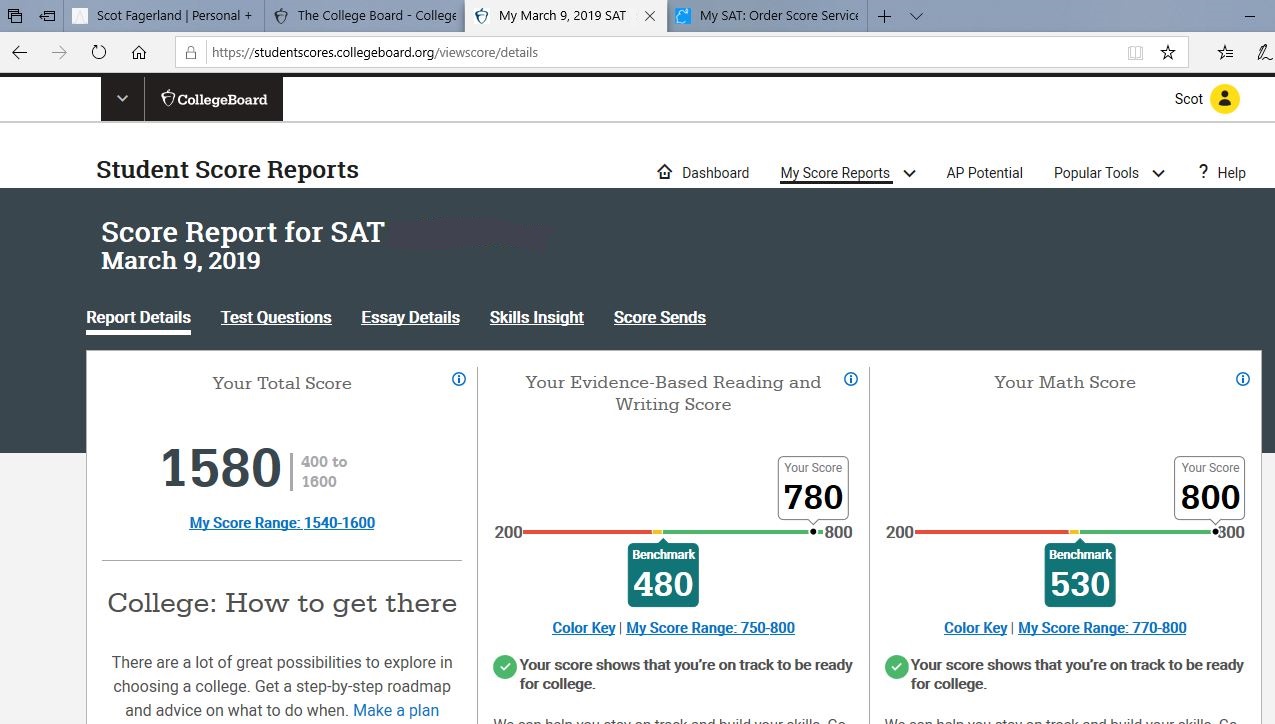View the Skills Insight tab
1275x724 pixels.
point(537,318)
